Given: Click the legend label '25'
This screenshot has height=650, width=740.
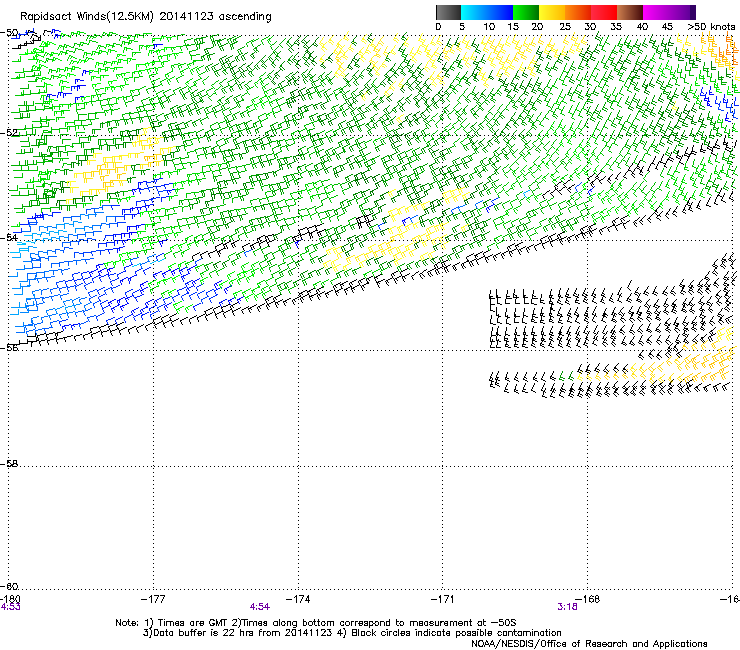Looking at the screenshot, I should point(564,26).
